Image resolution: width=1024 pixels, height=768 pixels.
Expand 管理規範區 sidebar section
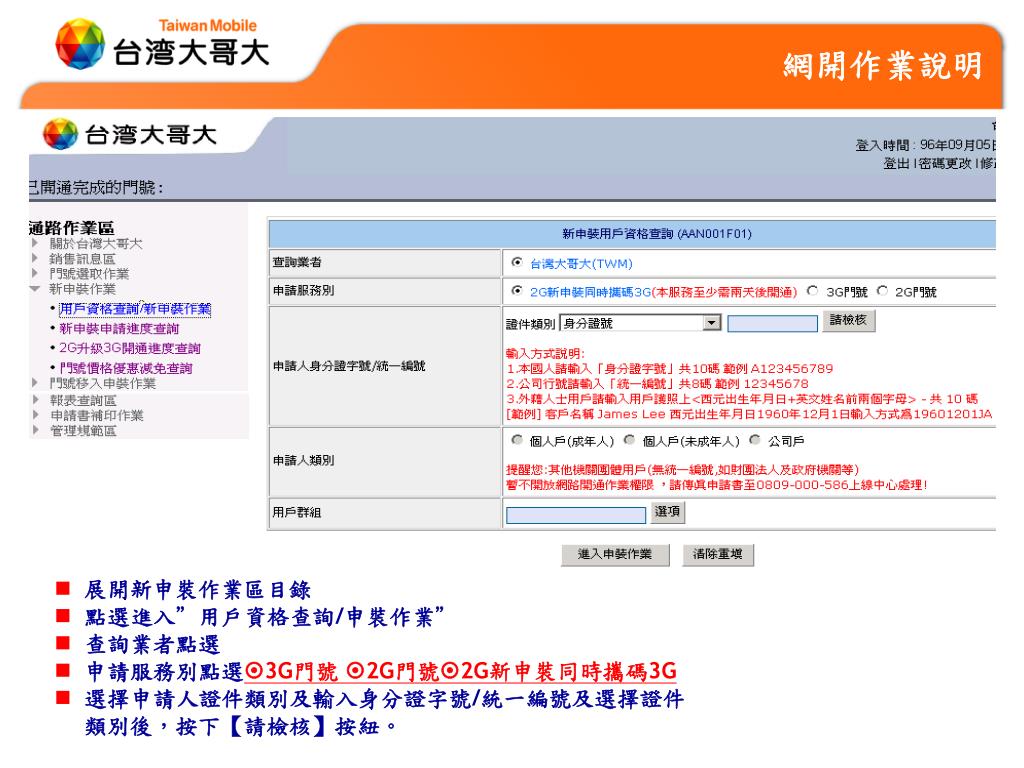[x=83, y=430]
